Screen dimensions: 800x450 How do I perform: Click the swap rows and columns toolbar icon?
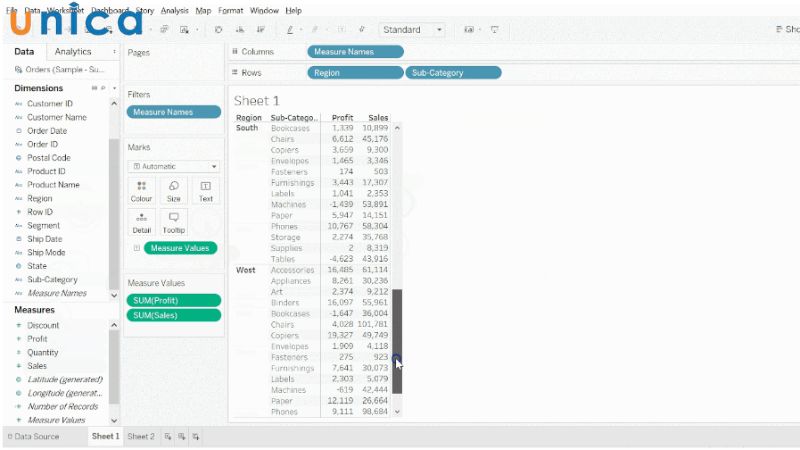[218, 30]
